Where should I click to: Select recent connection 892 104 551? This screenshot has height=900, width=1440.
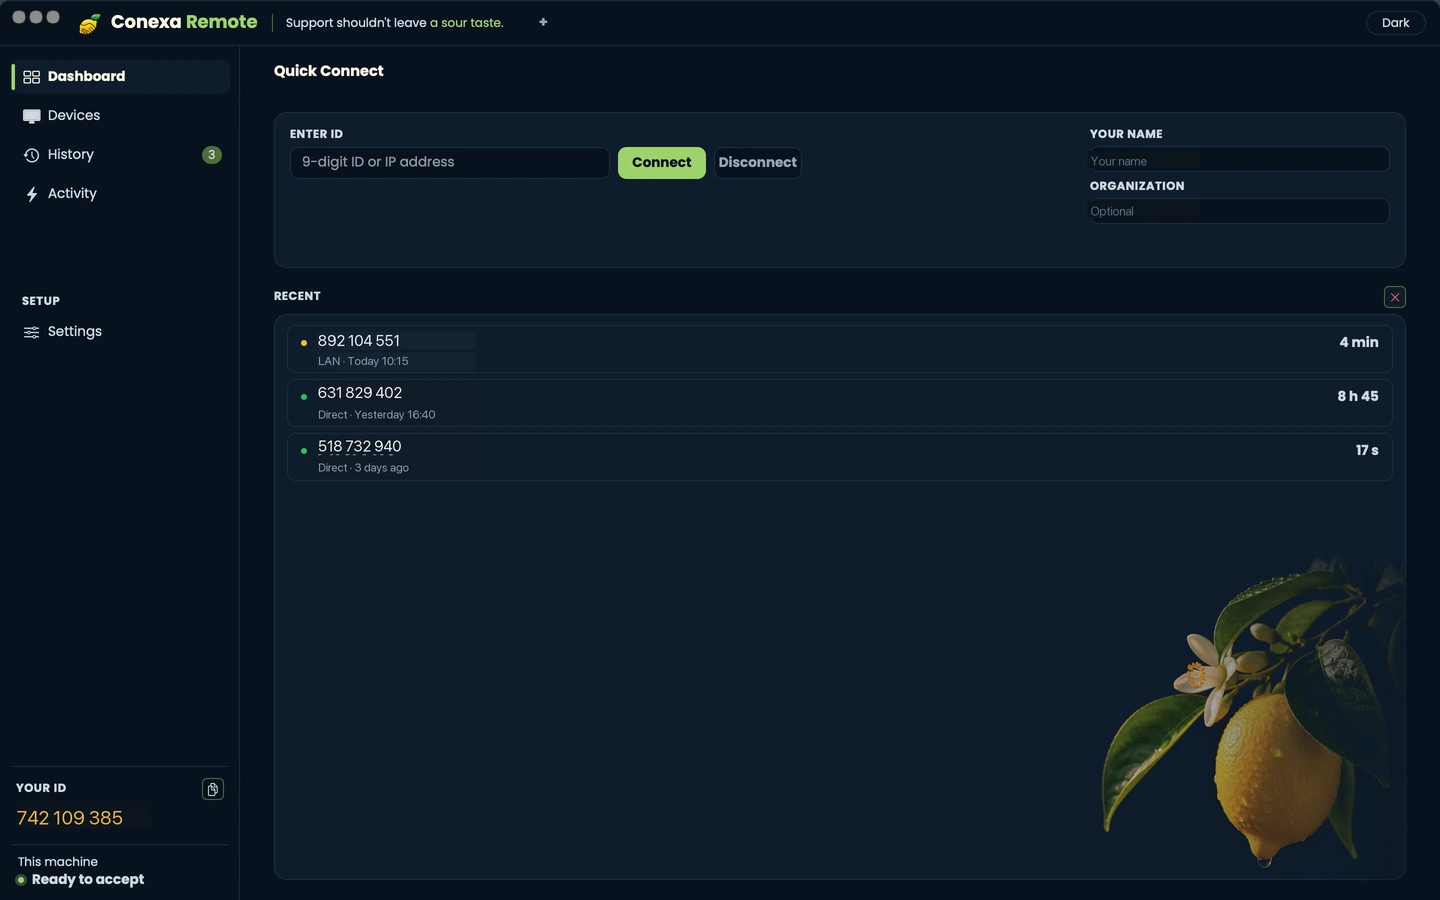(x=840, y=349)
